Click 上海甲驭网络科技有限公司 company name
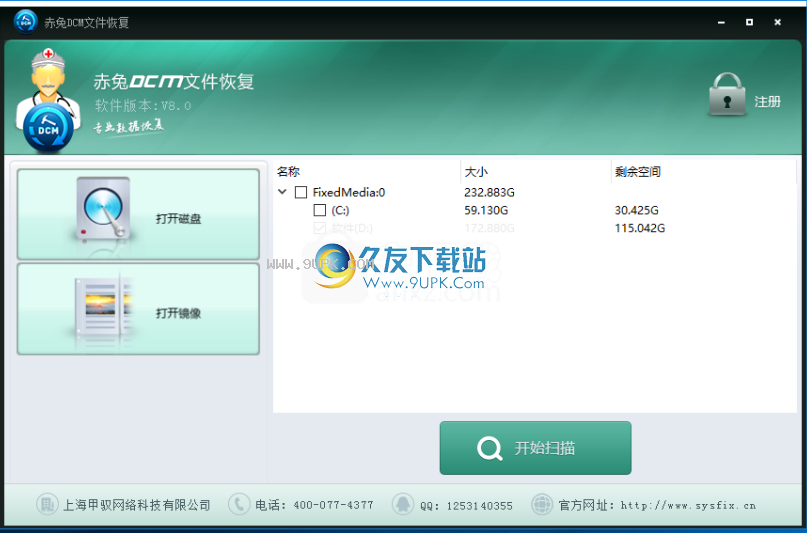The height and width of the screenshot is (533, 807). coord(137,505)
